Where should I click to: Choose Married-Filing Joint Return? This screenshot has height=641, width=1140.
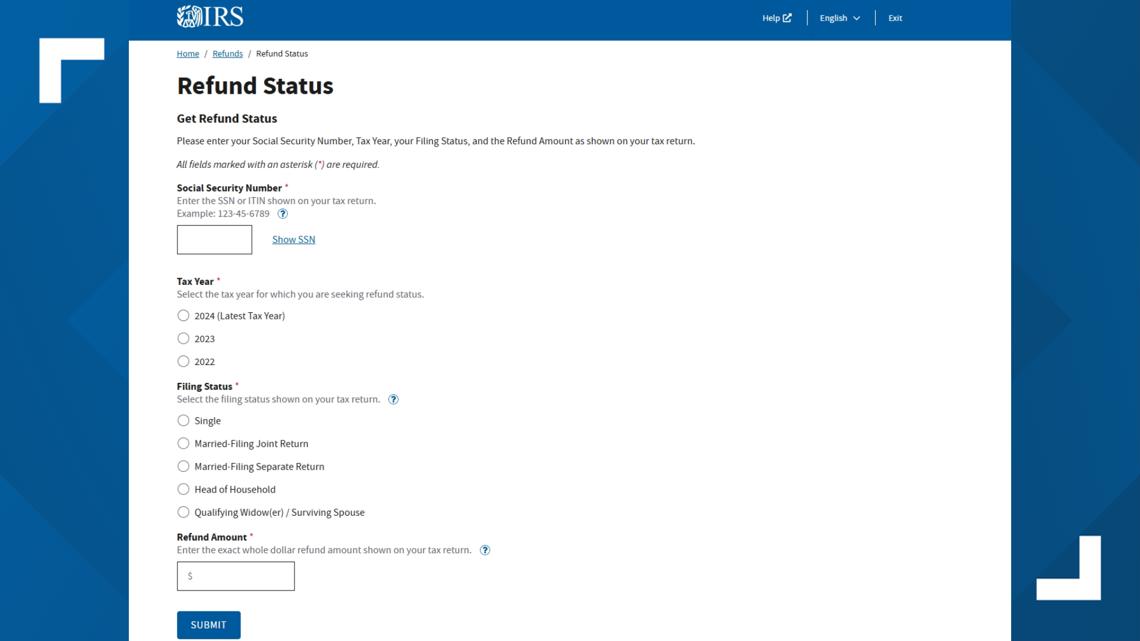pos(183,444)
